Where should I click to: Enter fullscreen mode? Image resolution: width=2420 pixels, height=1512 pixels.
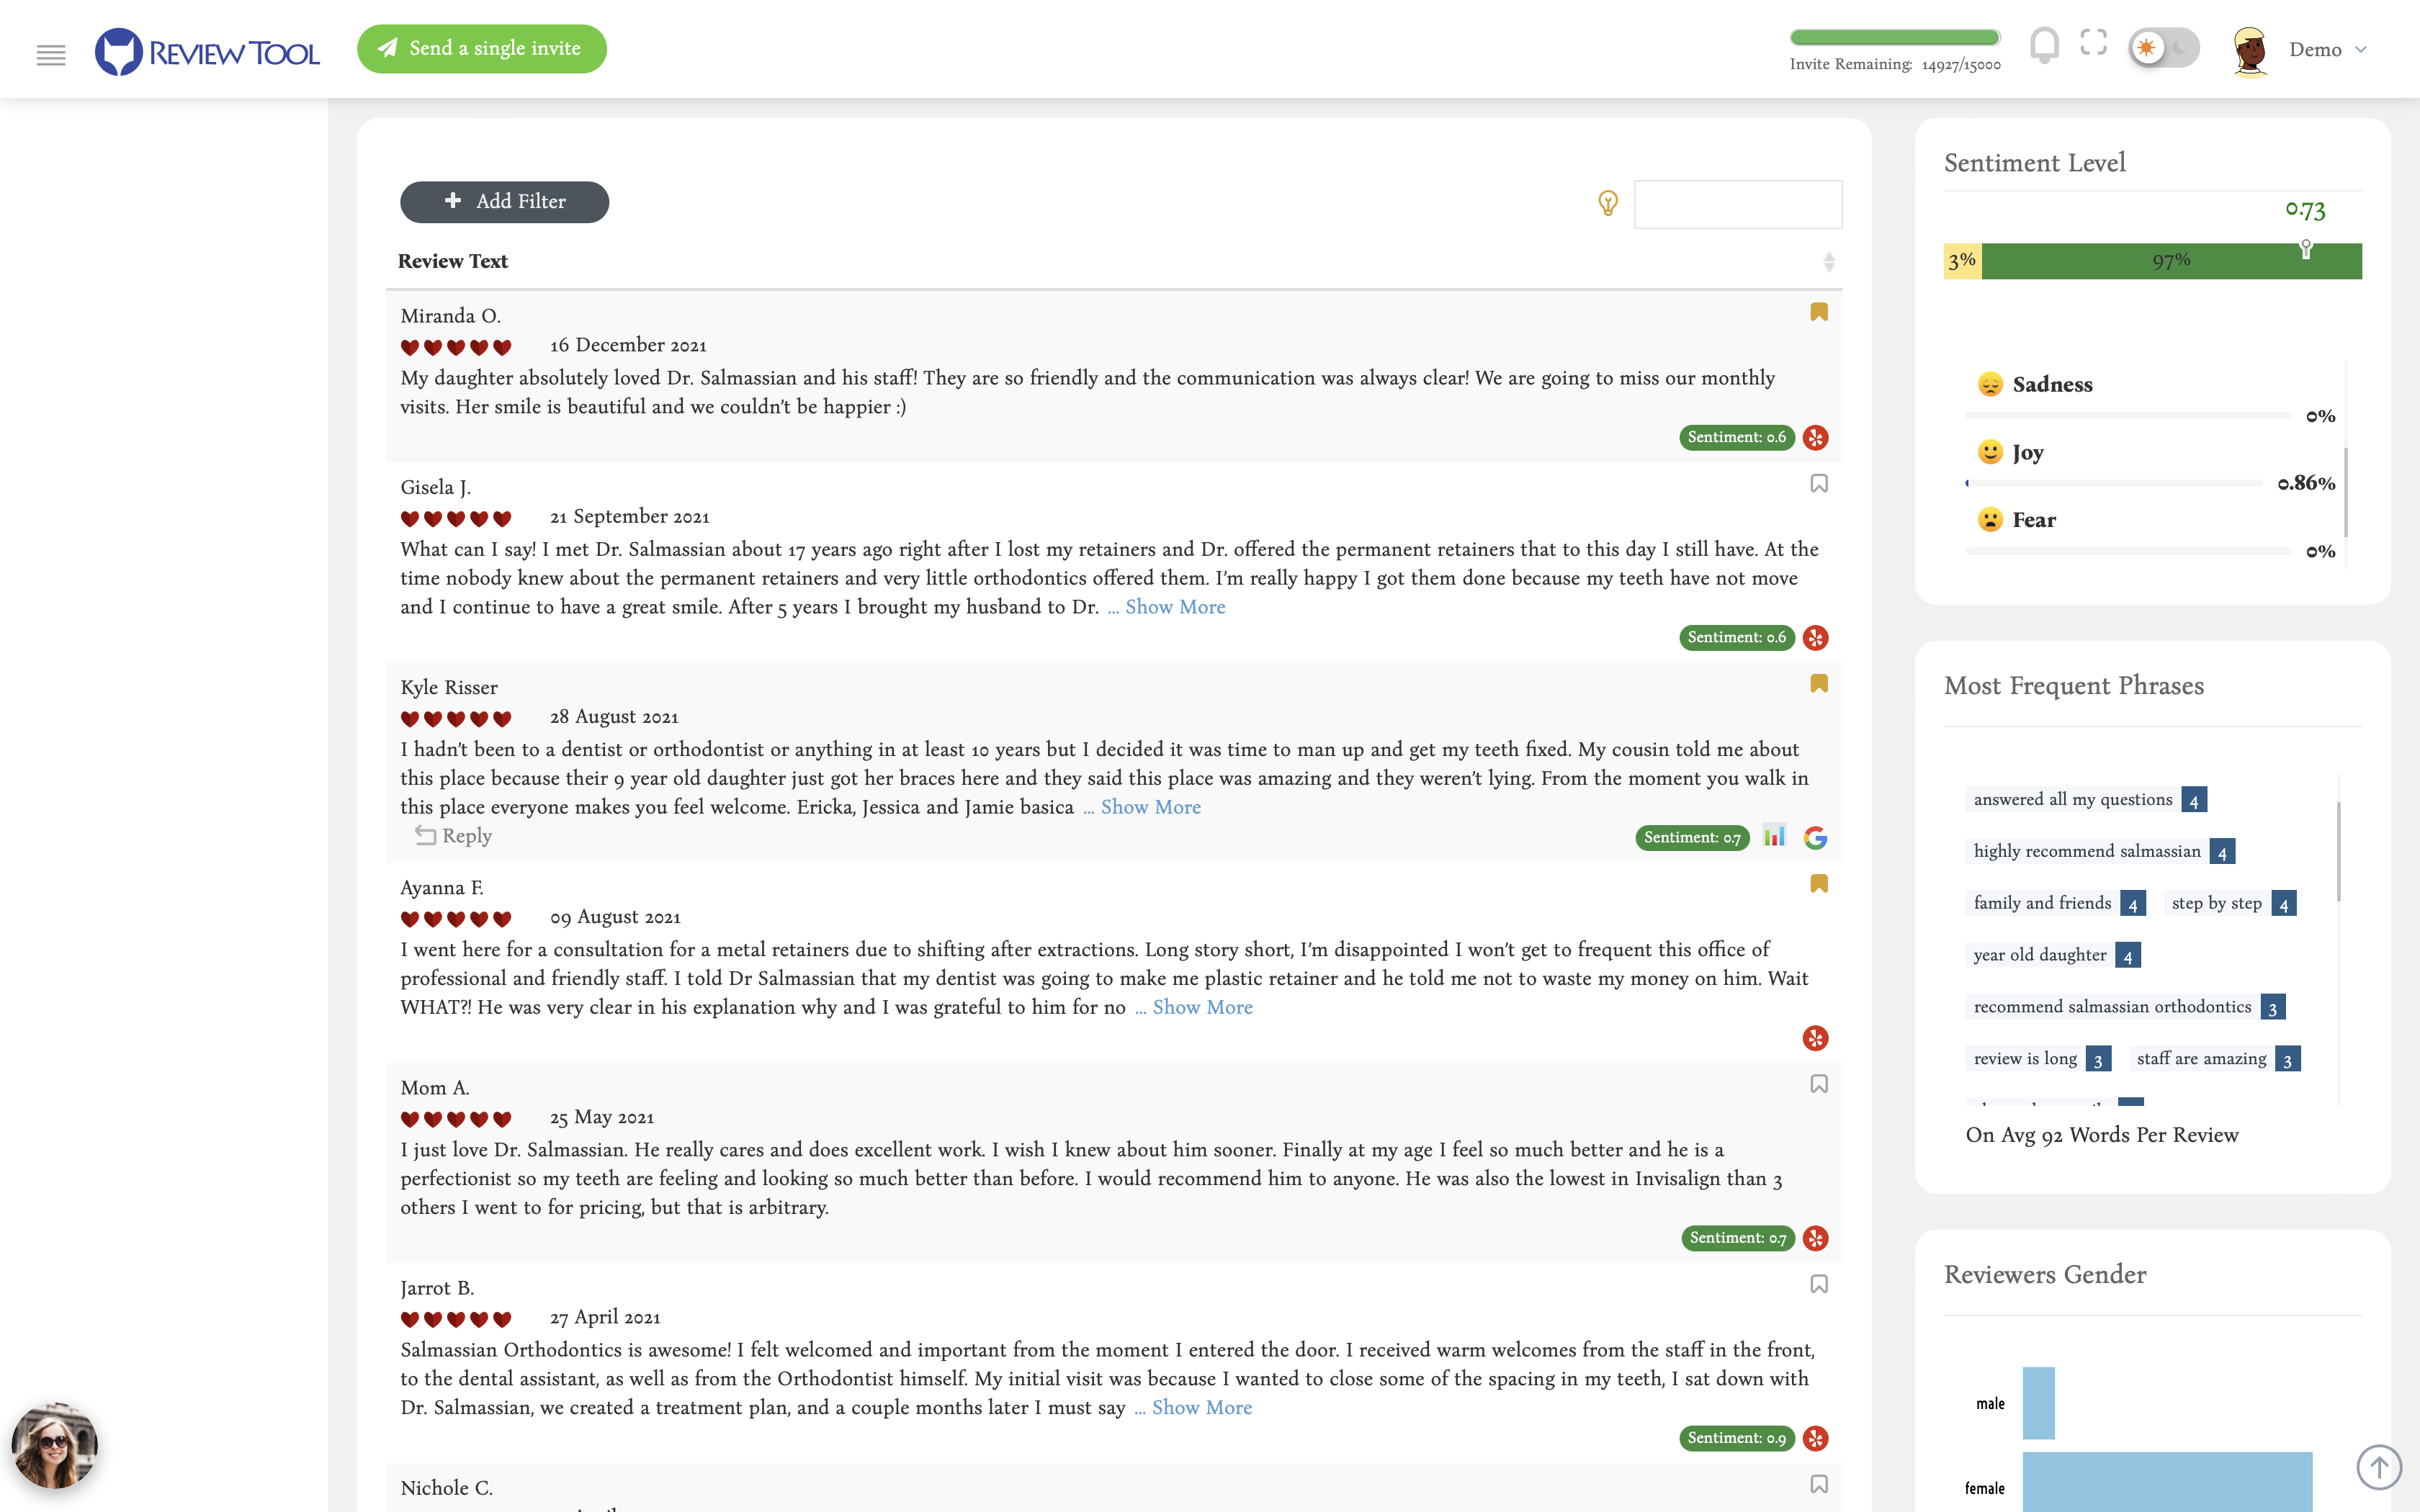pos(2094,45)
